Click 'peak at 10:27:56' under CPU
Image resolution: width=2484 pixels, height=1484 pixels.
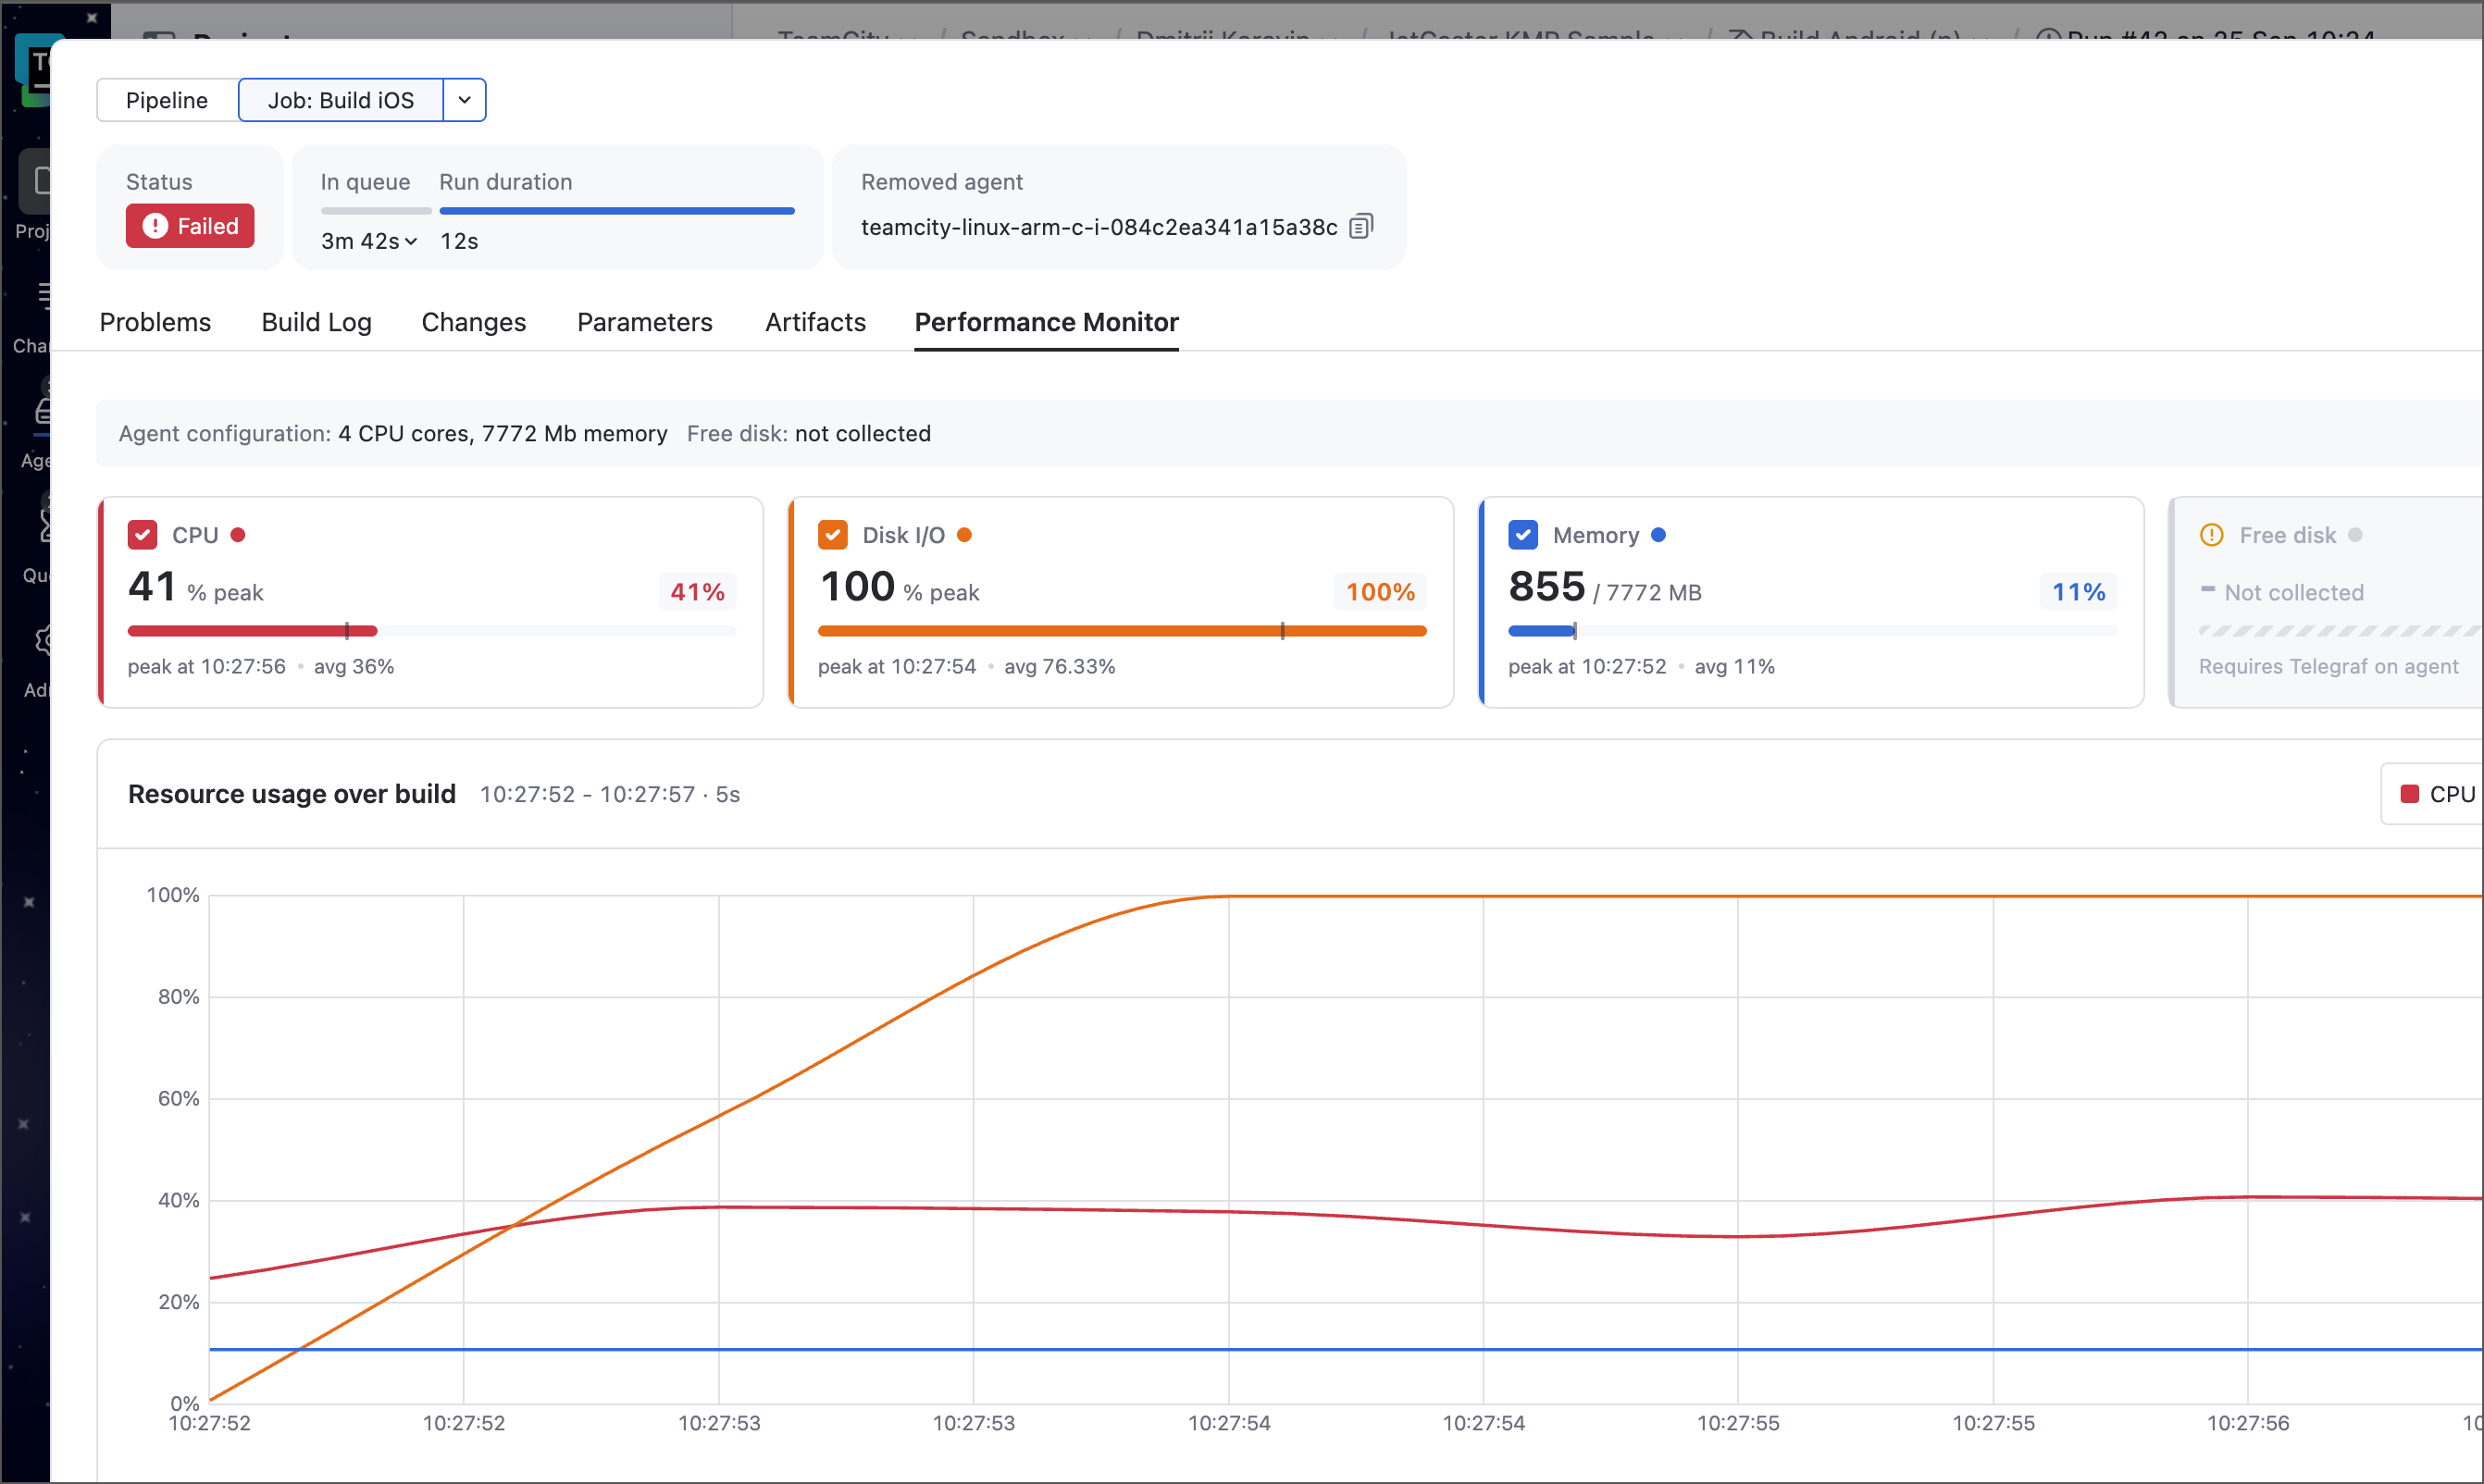point(206,666)
